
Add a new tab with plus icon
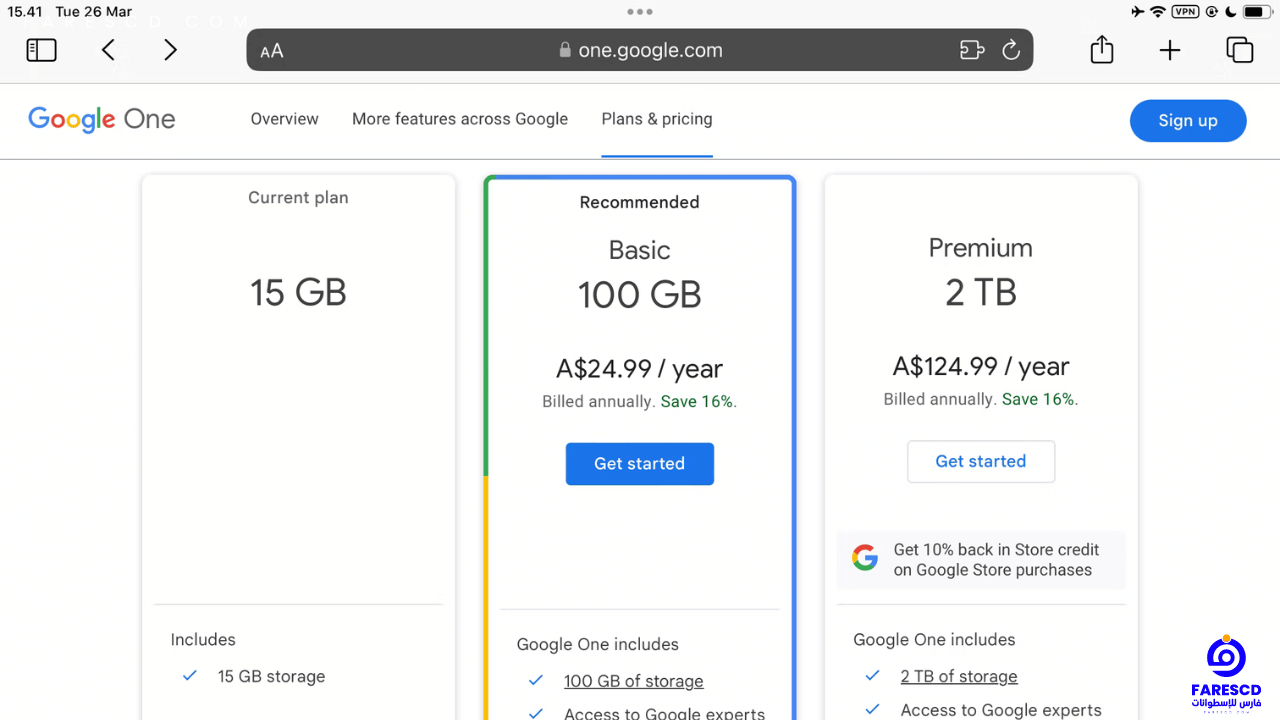(x=1170, y=50)
